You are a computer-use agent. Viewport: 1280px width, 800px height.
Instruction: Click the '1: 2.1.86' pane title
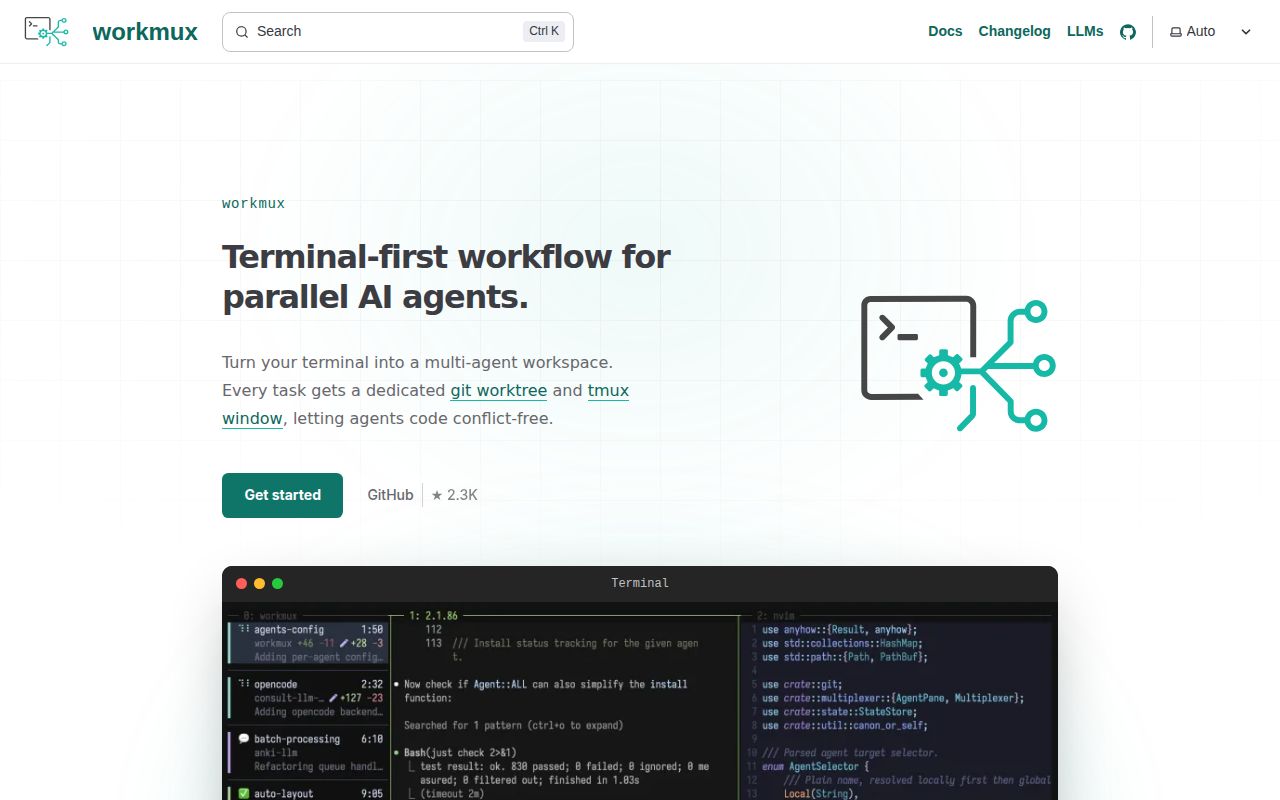pos(433,616)
